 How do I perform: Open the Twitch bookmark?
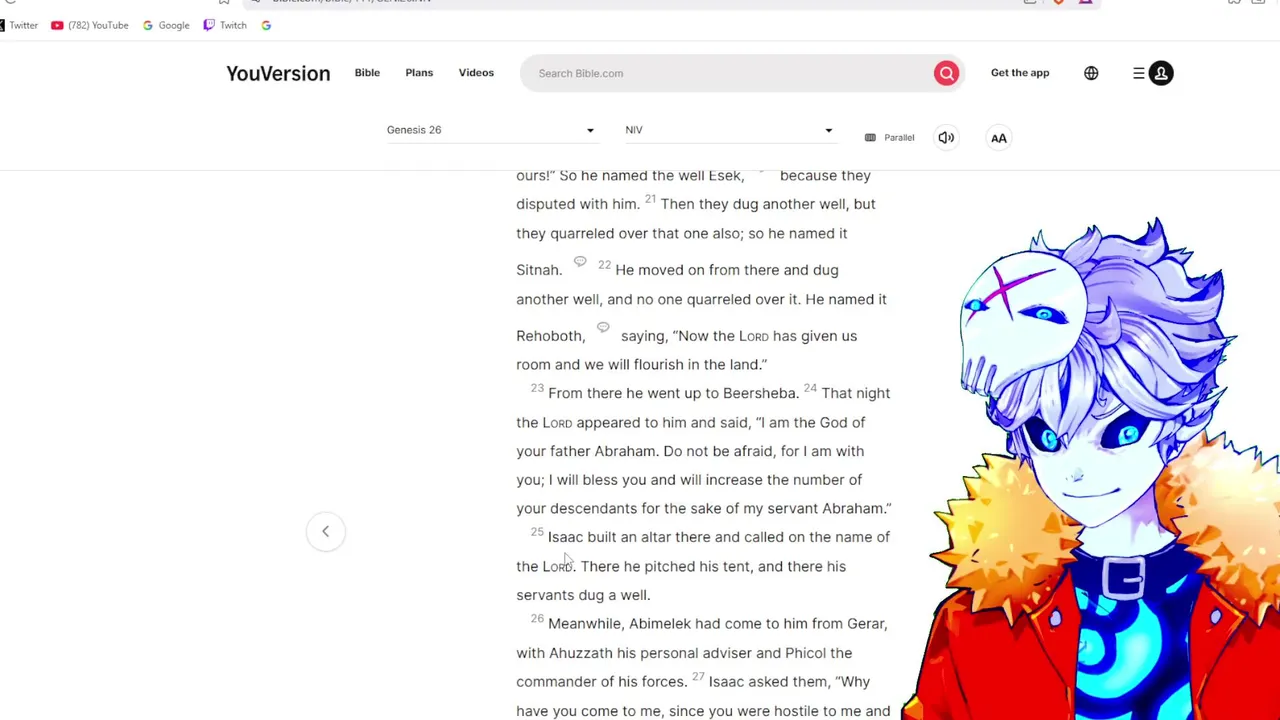[225, 25]
